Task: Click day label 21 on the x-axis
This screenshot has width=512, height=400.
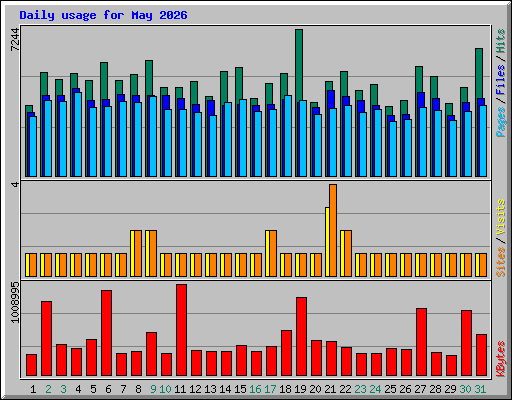Action: coord(330,389)
